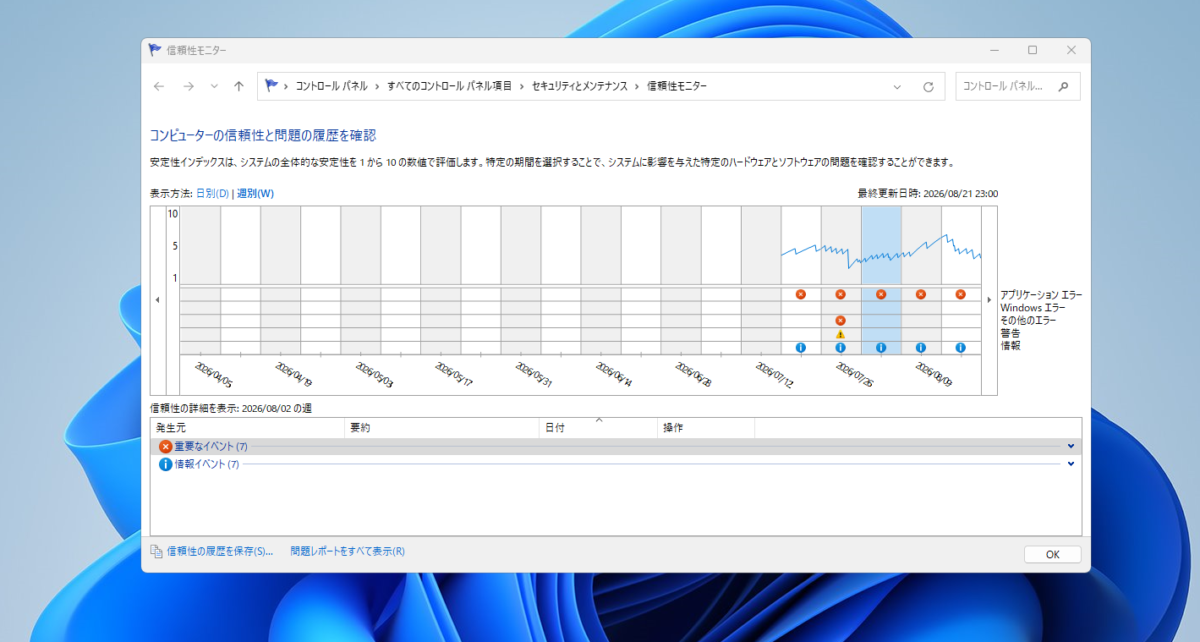Open the address bar history dropdown
Screen dimensions: 1200x642
(x=896, y=87)
